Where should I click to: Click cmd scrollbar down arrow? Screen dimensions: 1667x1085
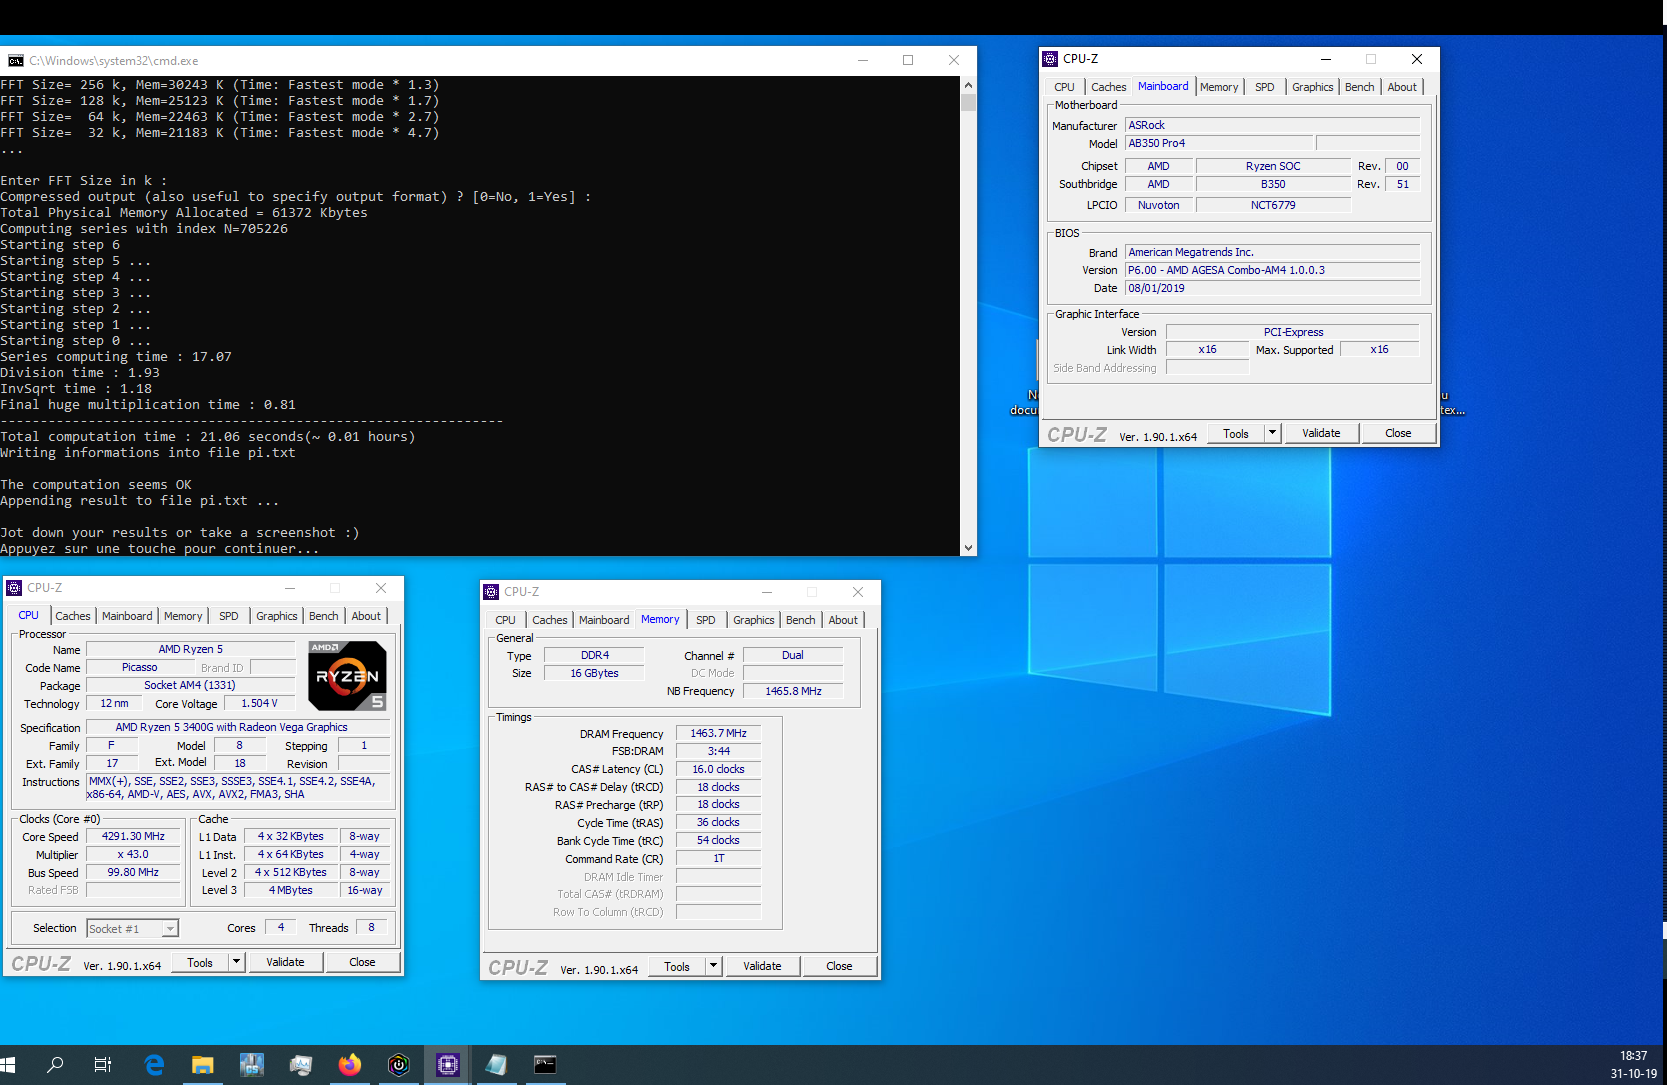pos(968,548)
